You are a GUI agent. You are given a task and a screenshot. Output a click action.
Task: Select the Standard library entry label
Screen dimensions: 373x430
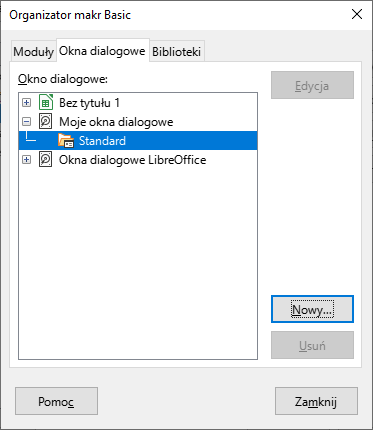coord(102,141)
